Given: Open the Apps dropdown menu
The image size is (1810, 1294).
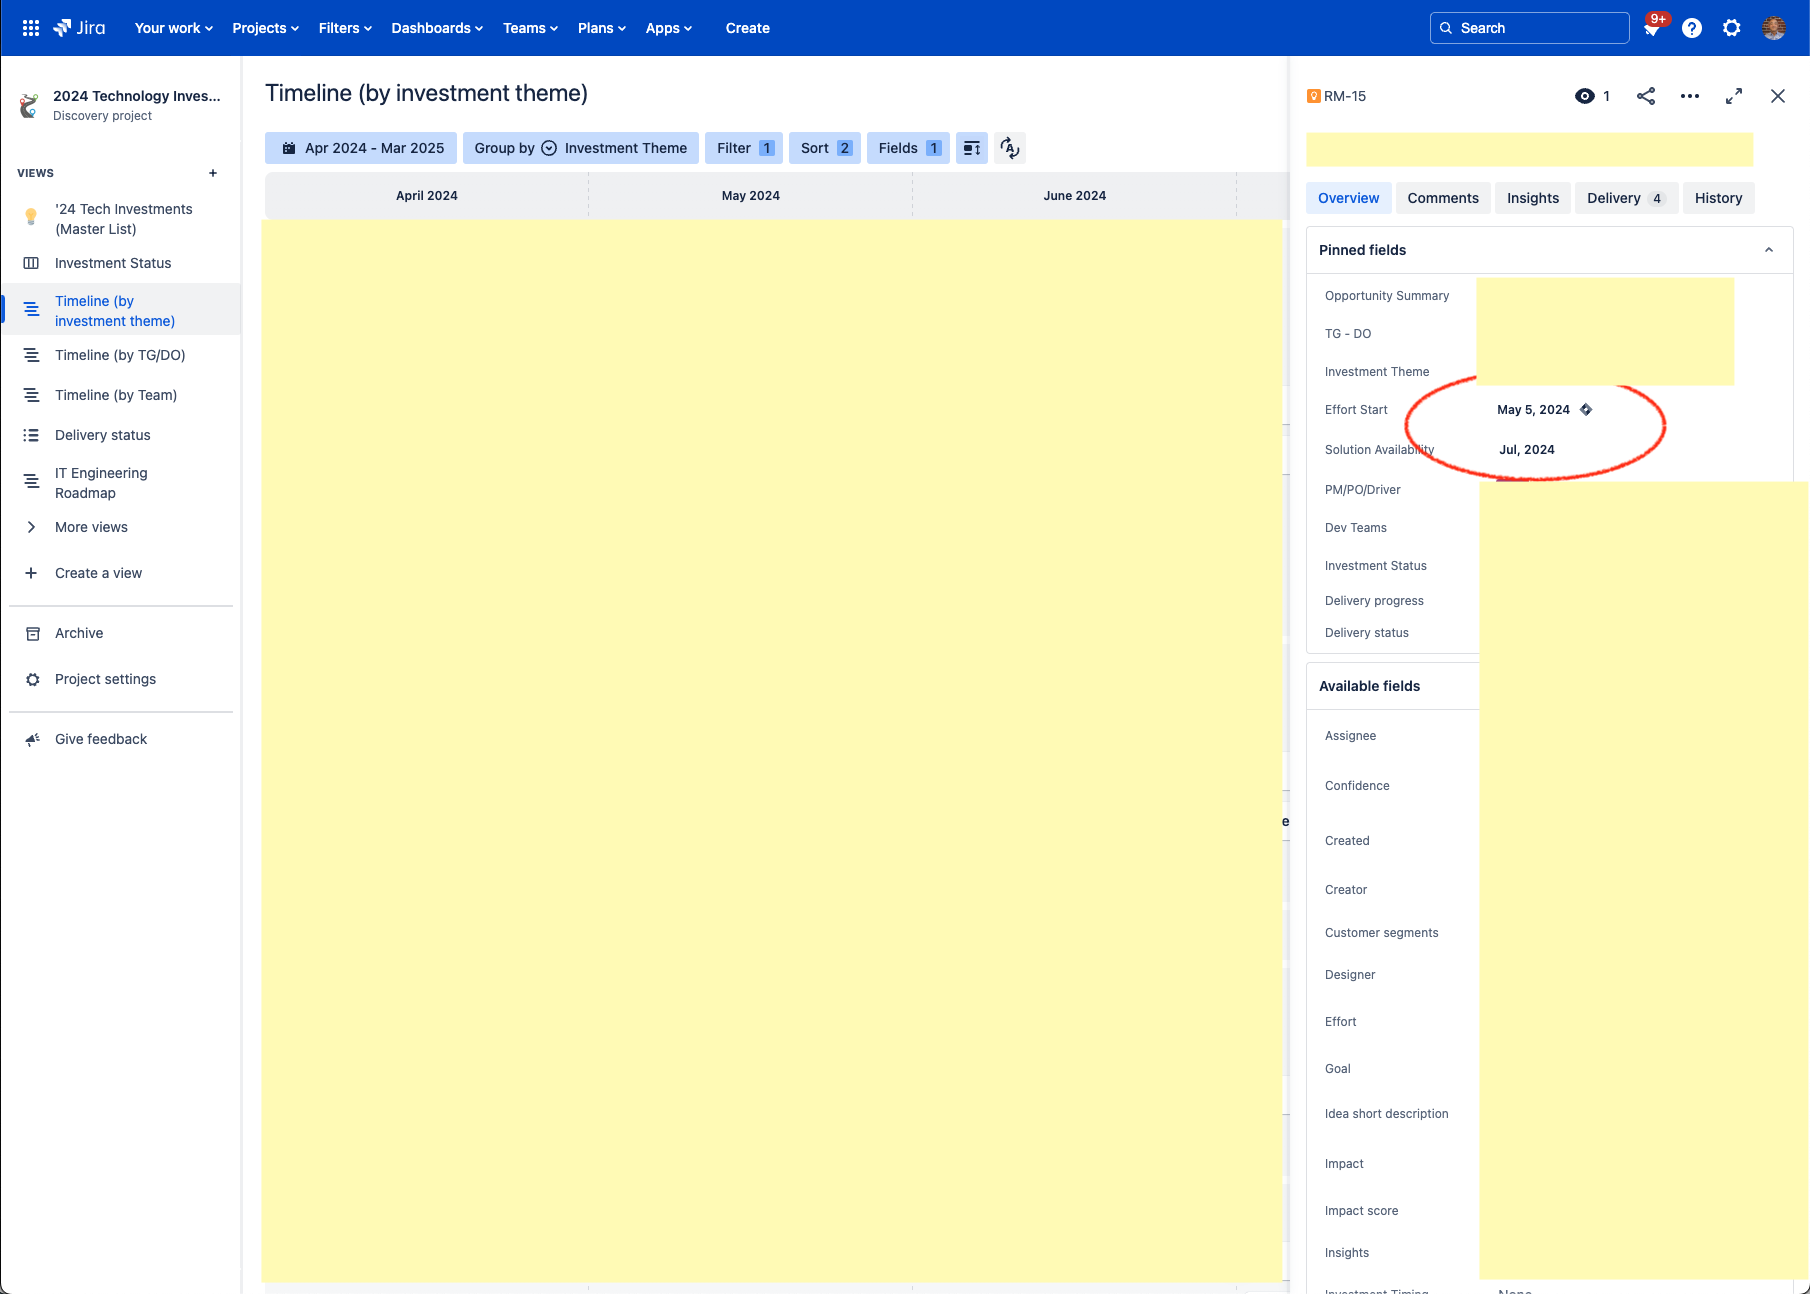Looking at the screenshot, I should [x=669, y=28].
